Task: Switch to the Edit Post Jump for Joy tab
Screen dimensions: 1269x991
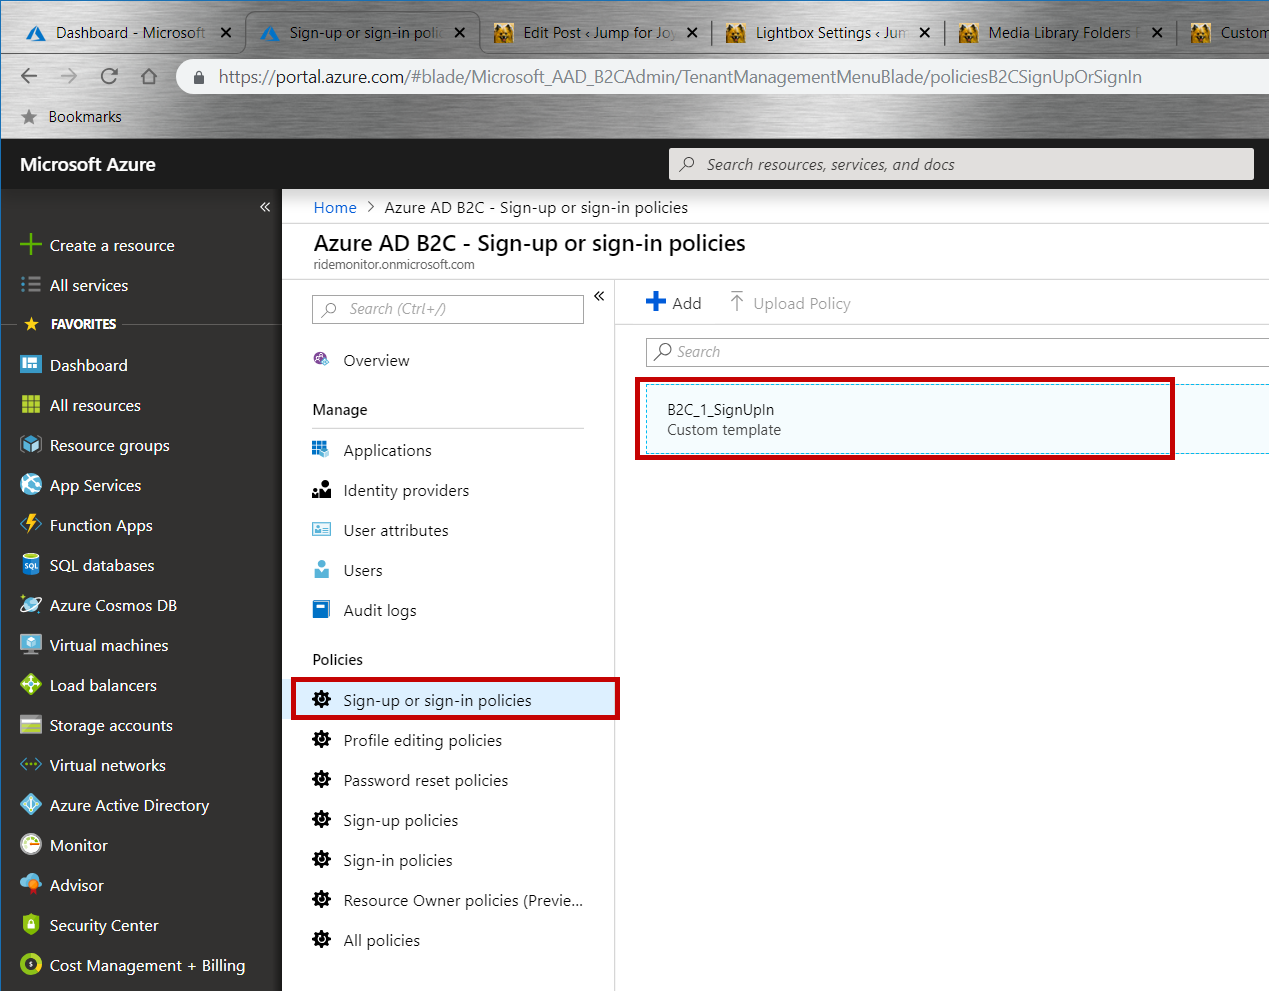Action: coord(597,32)
